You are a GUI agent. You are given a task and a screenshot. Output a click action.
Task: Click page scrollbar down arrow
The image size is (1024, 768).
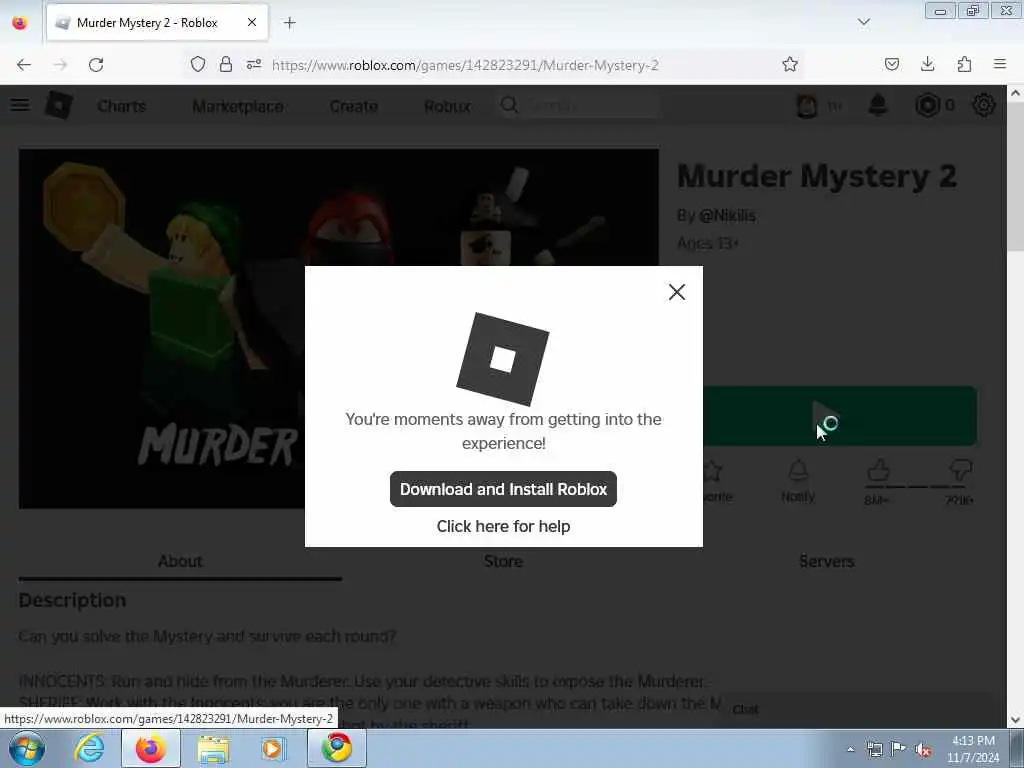[1015, 720]
